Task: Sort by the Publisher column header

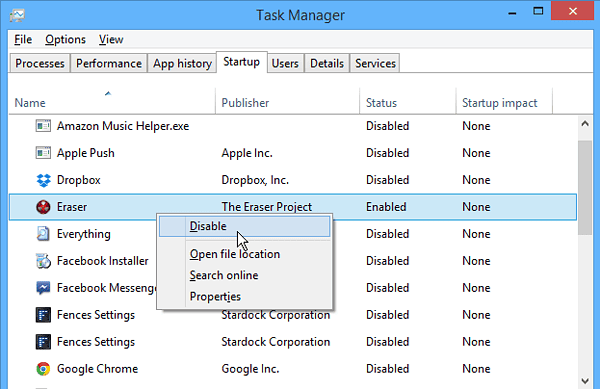Action: 287,103
